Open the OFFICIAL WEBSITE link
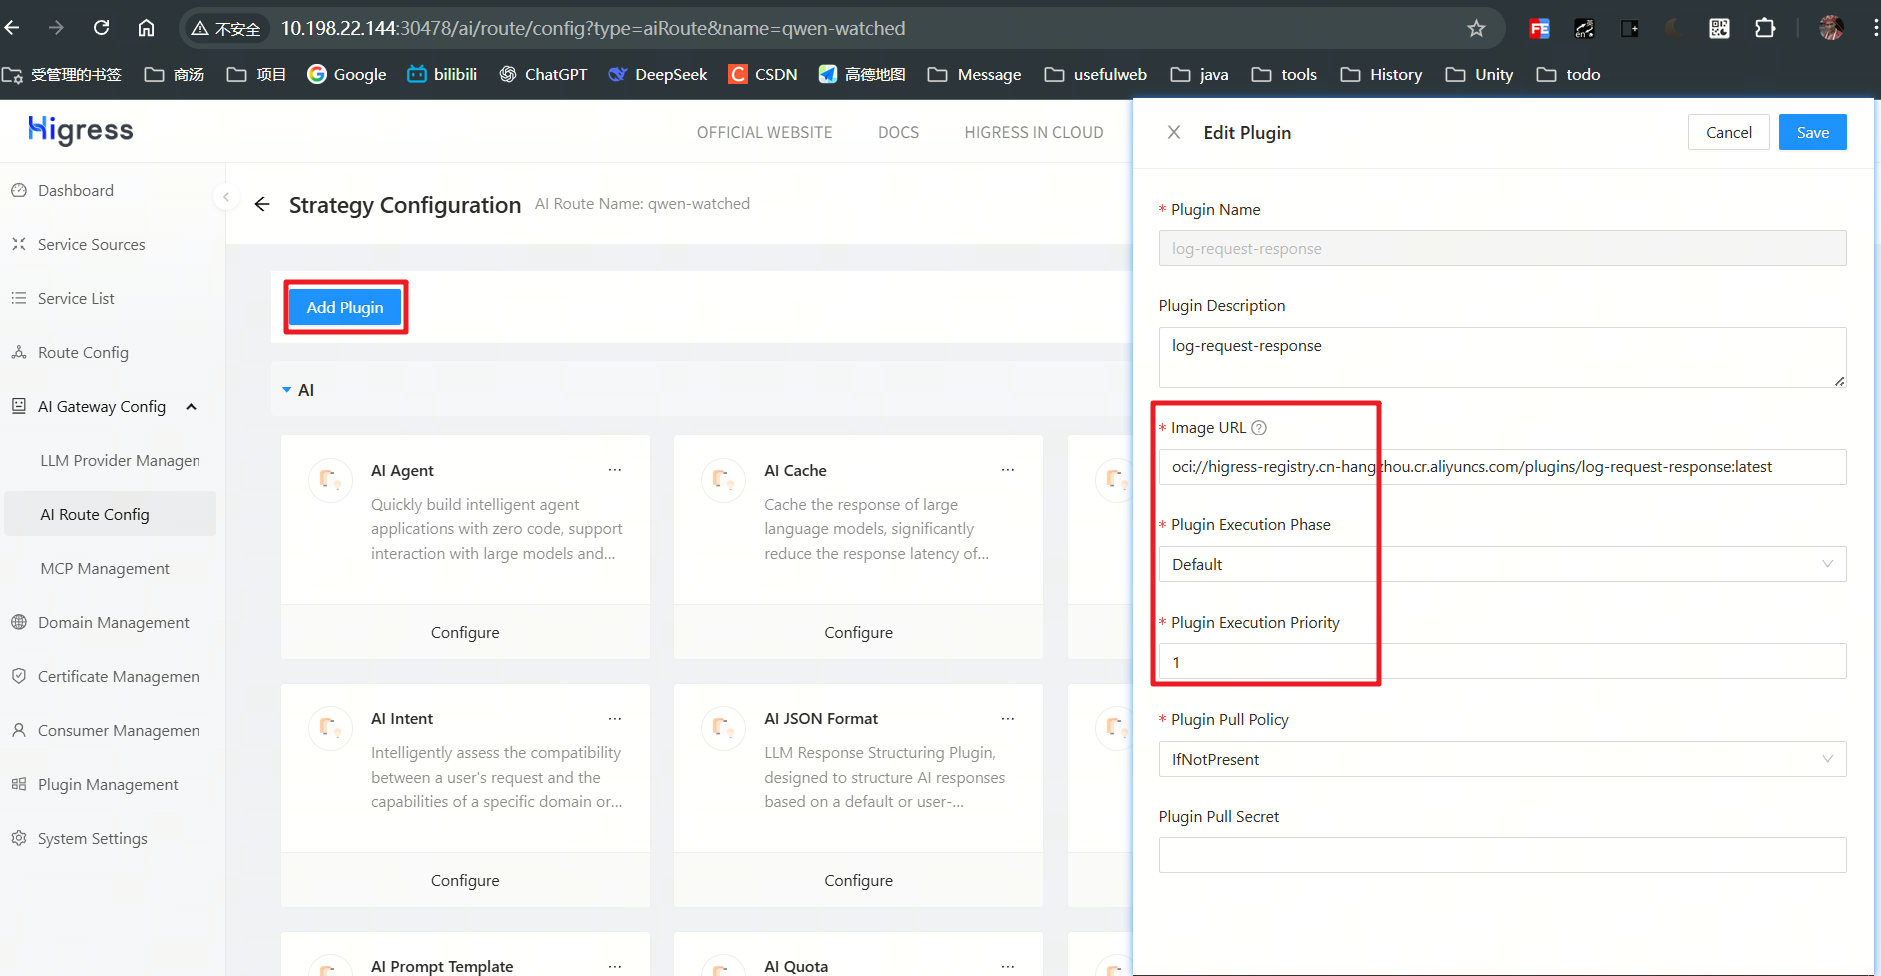1881x976 pixels. (764, 132)
